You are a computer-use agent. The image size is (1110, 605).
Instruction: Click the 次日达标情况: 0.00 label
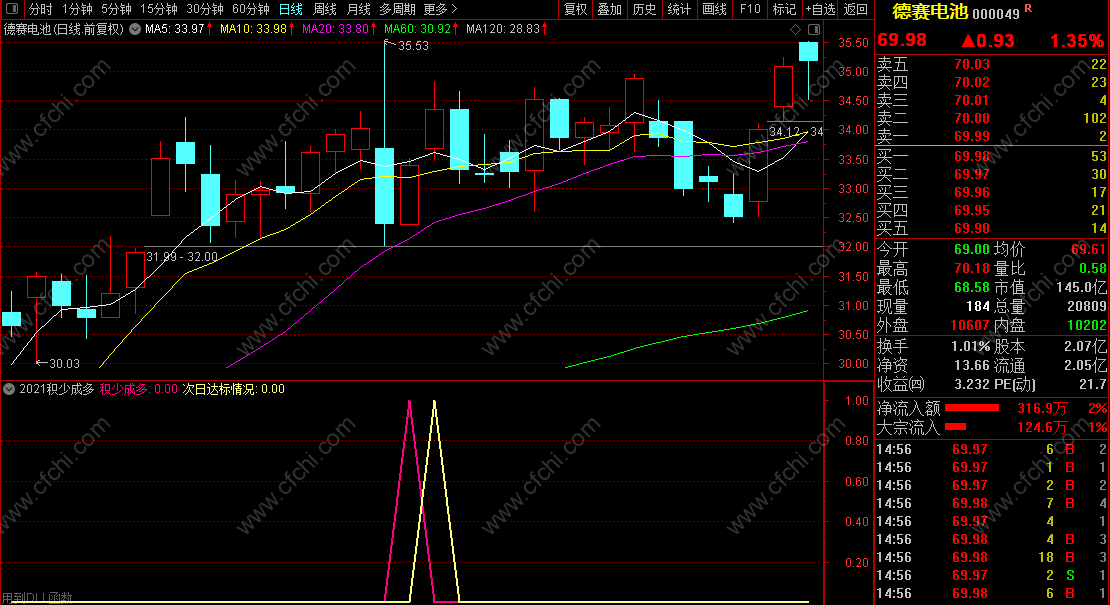pos(234,389)
